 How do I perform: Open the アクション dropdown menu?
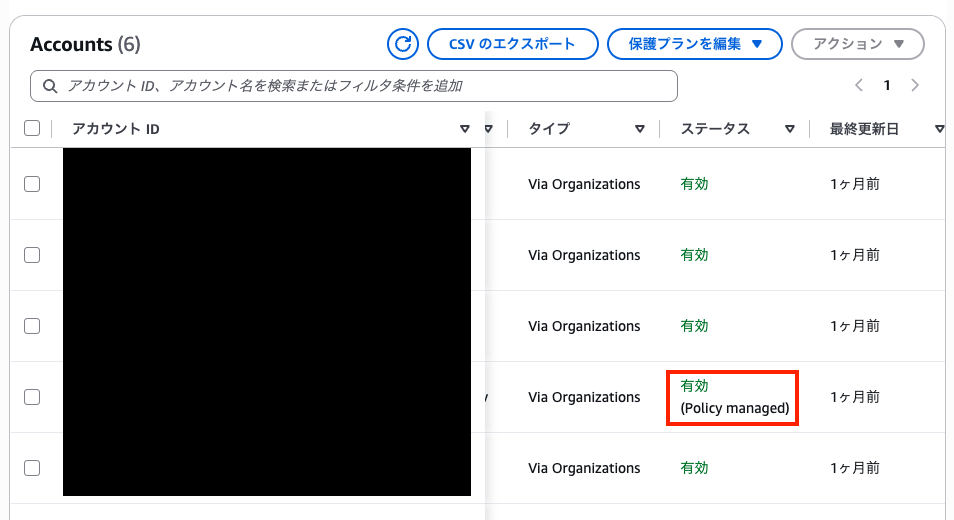858,44
